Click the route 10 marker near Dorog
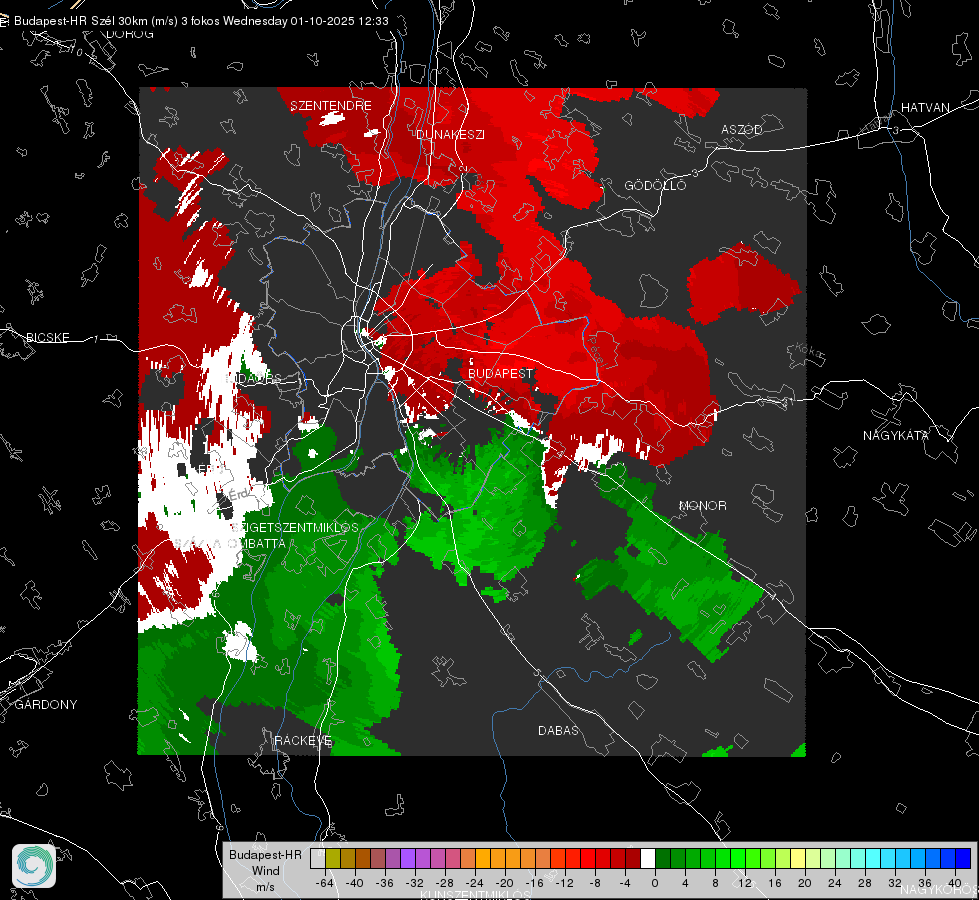Screen dimensions: 979x900 [76, 52]
